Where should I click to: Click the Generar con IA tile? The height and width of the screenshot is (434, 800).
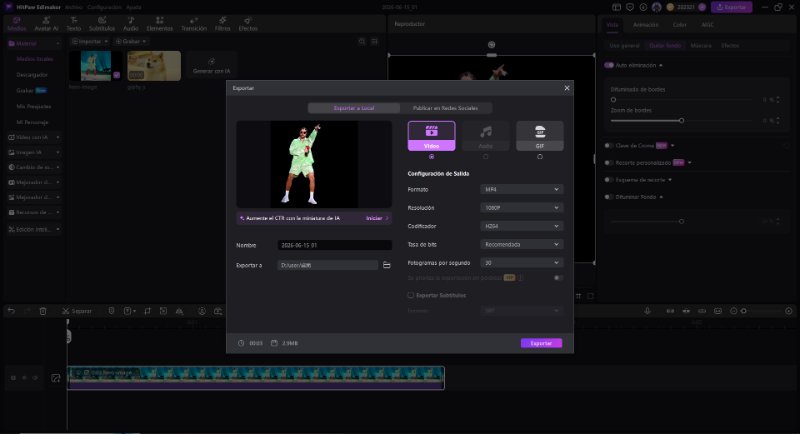coord(212,66)
